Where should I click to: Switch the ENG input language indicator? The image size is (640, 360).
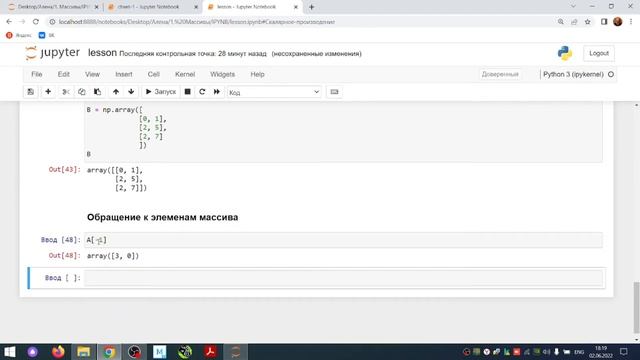coord(579,352)
